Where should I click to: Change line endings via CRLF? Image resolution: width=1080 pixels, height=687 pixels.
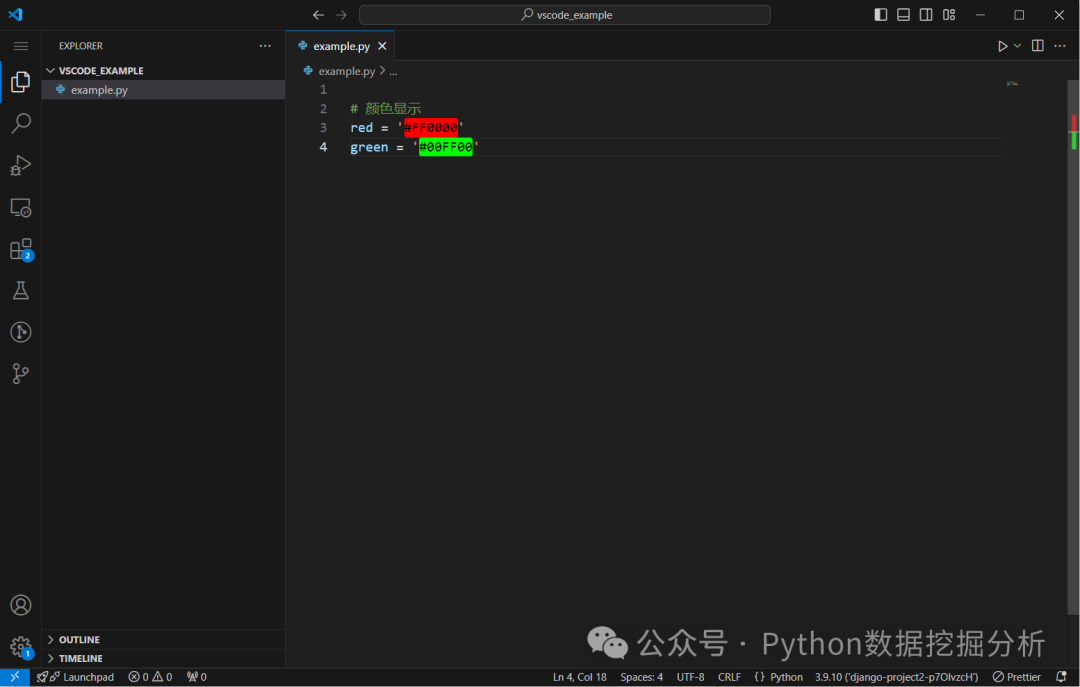729,677
